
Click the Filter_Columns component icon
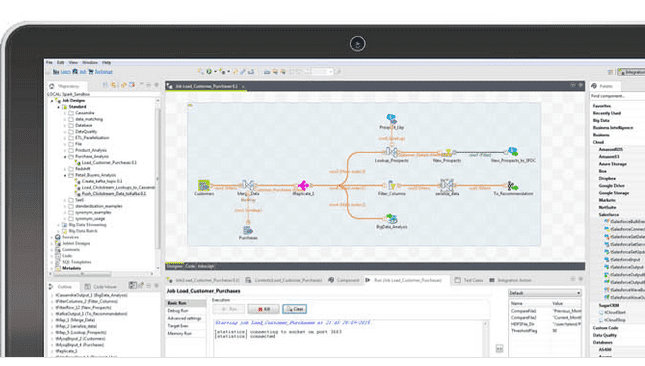pyautogui.click(x=391, y=185)
